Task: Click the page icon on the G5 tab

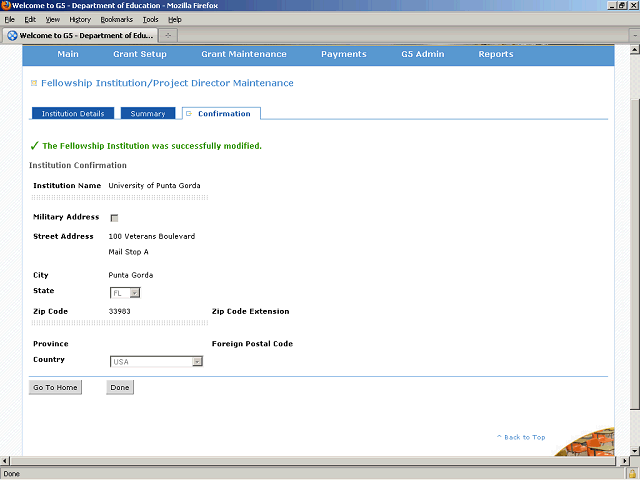Action: [13, 36]
